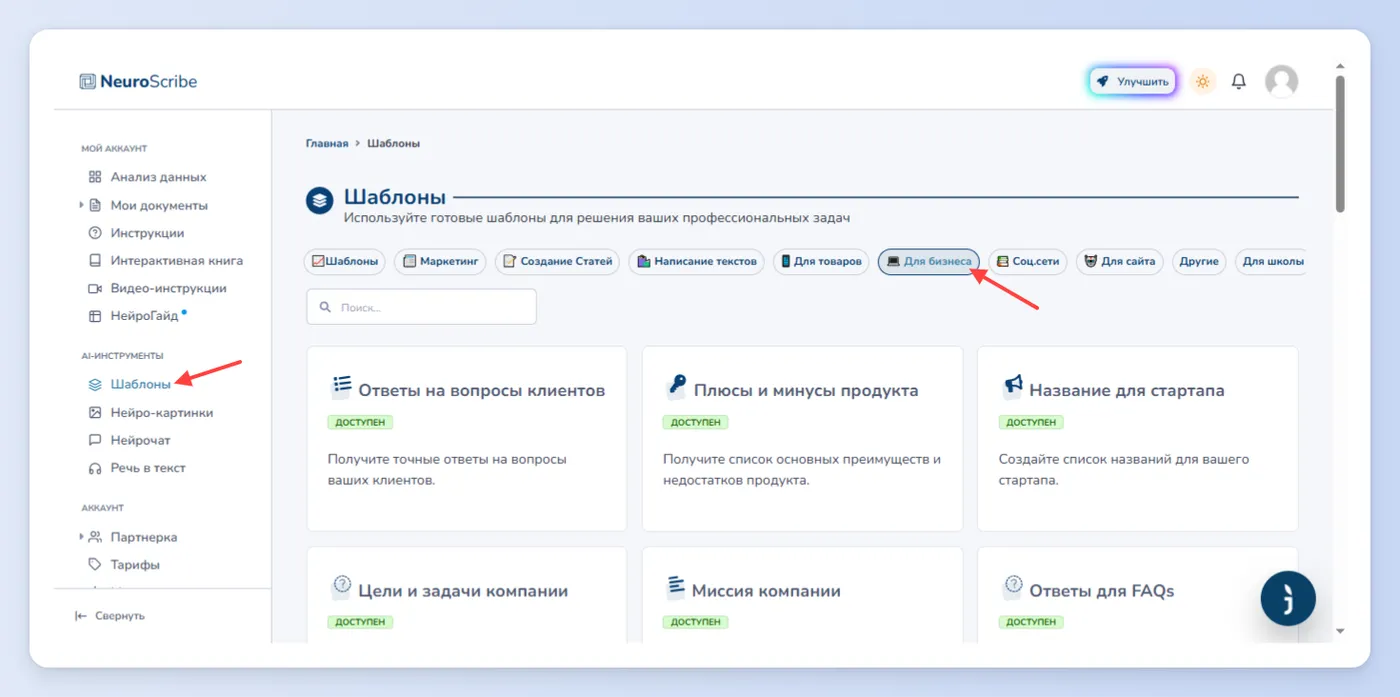
Task: Click the Поиск search input field
Action: 421,307
